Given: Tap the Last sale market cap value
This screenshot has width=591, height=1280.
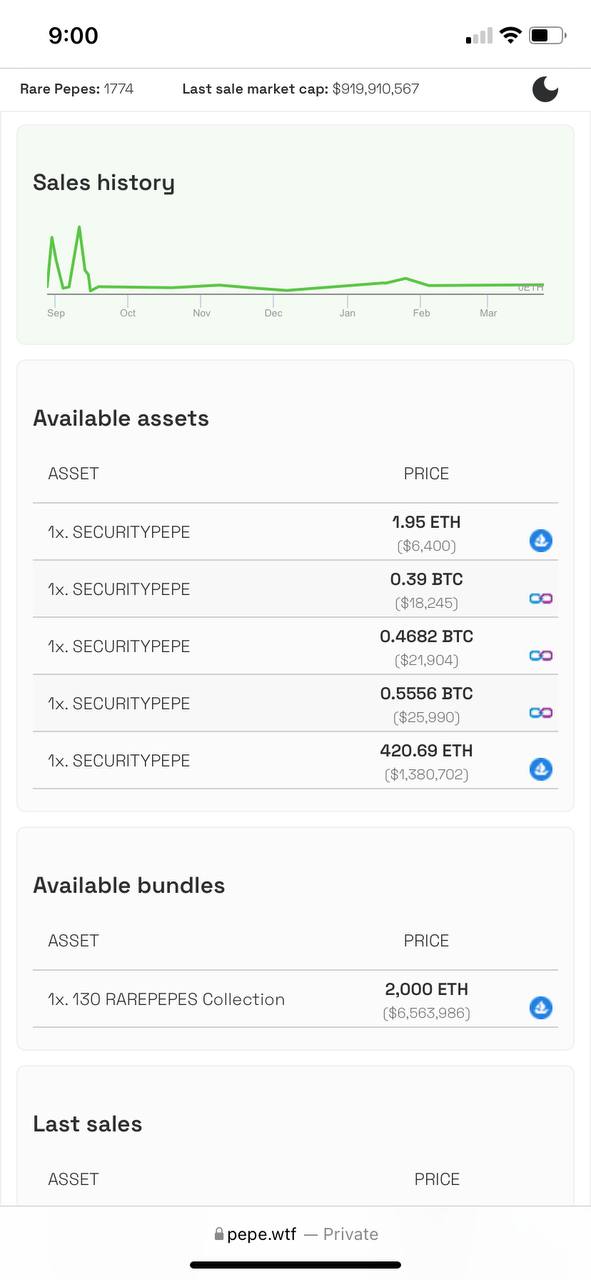Looking at the screenshot, I should tap(376, 89).
